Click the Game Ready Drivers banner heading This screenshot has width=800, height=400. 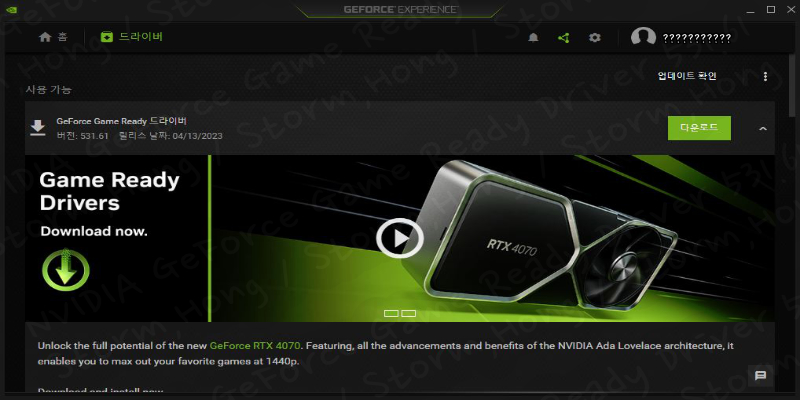point(109,191)
